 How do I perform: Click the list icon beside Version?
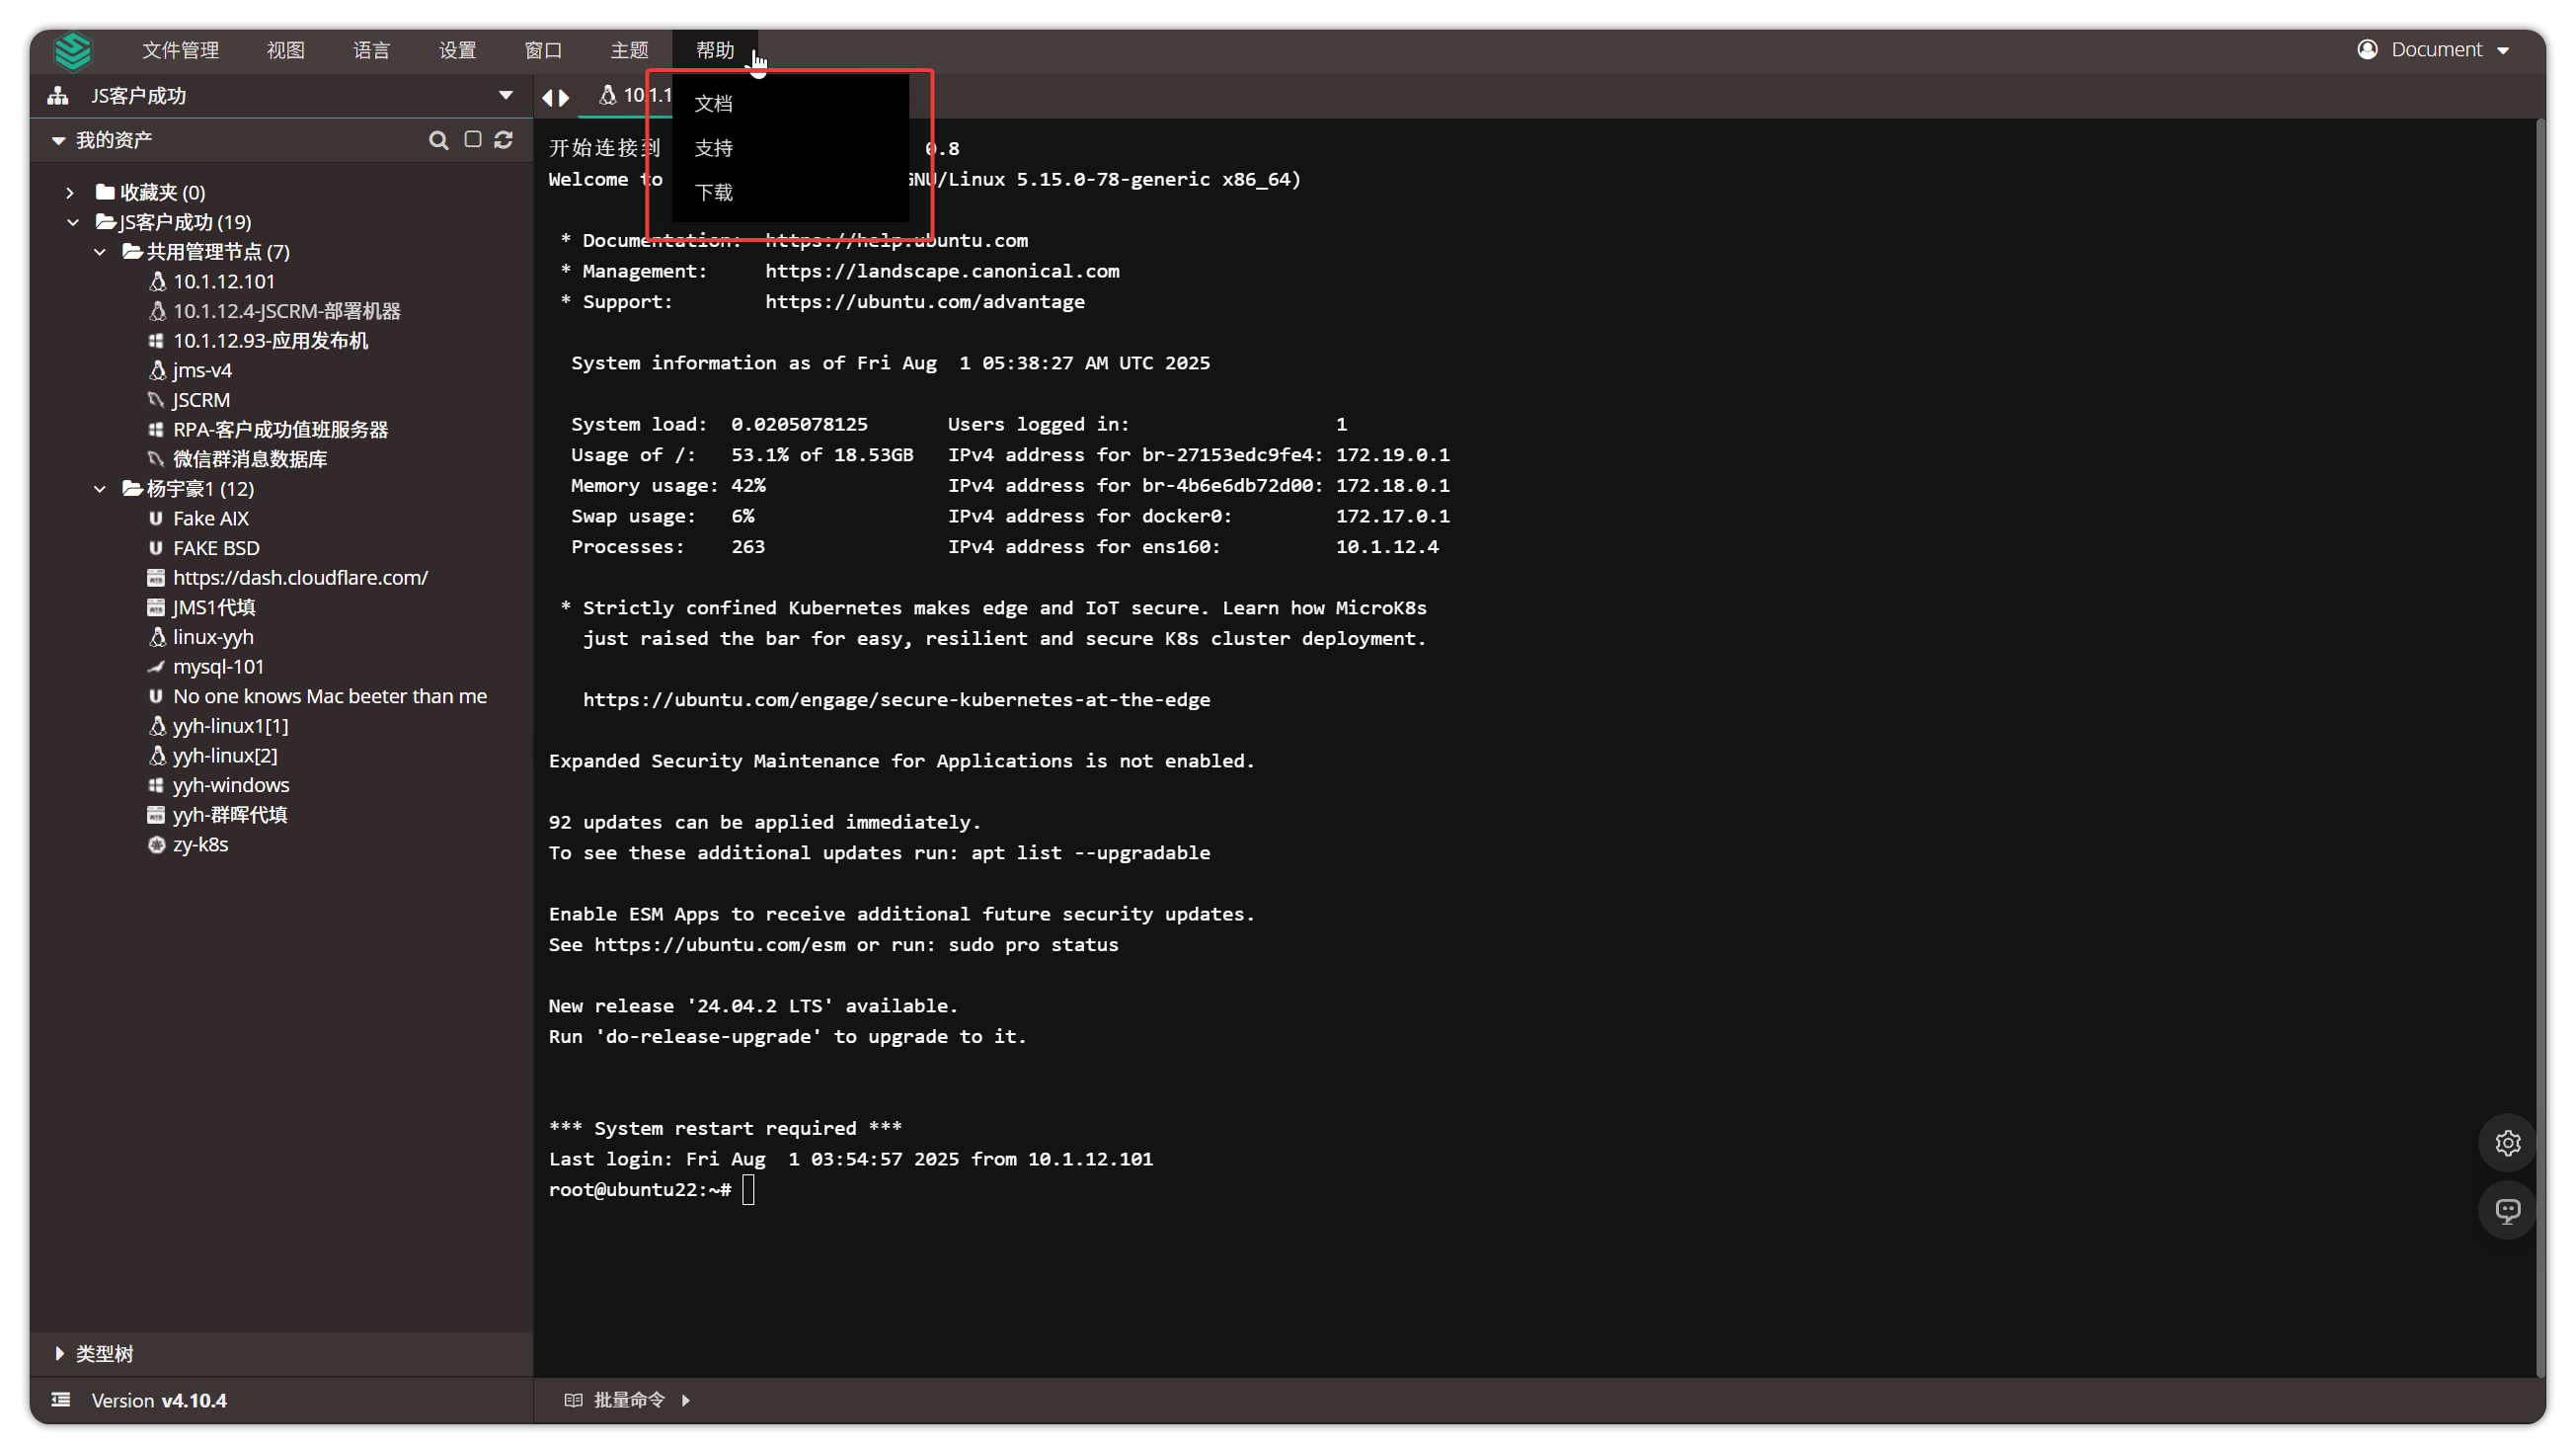coord(61,1399)
